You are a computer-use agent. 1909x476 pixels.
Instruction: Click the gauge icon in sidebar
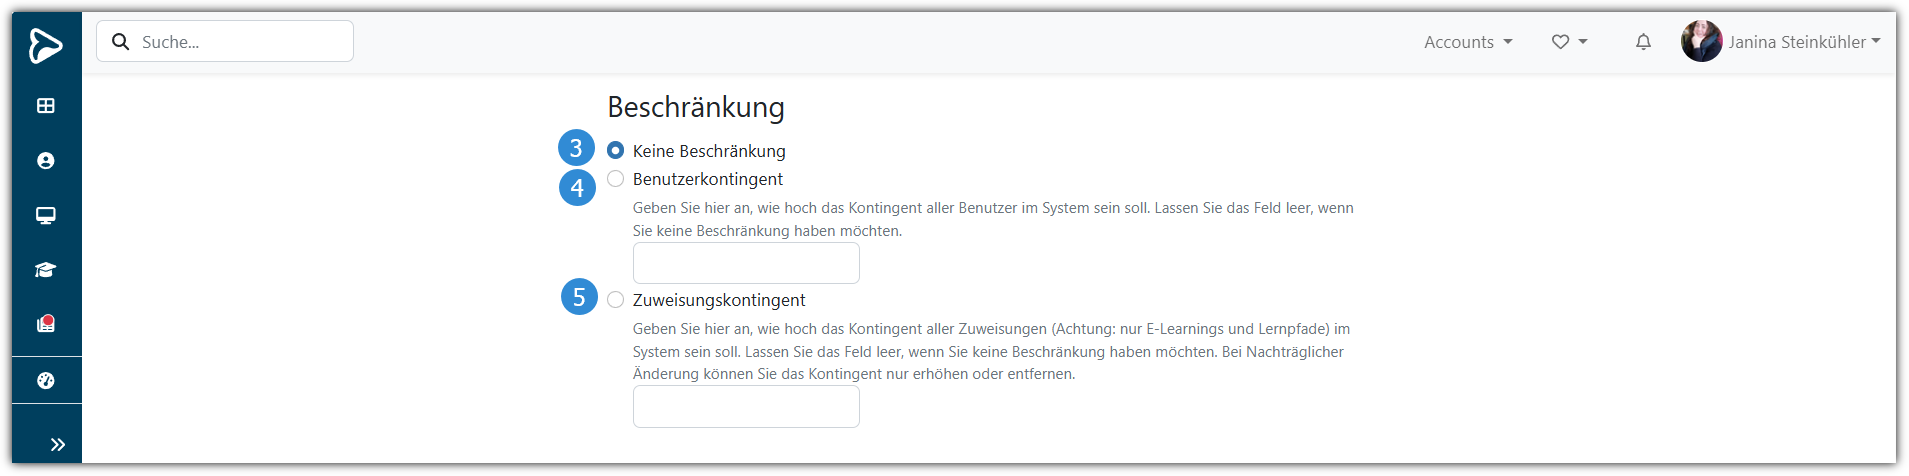[x=46, y=381]
